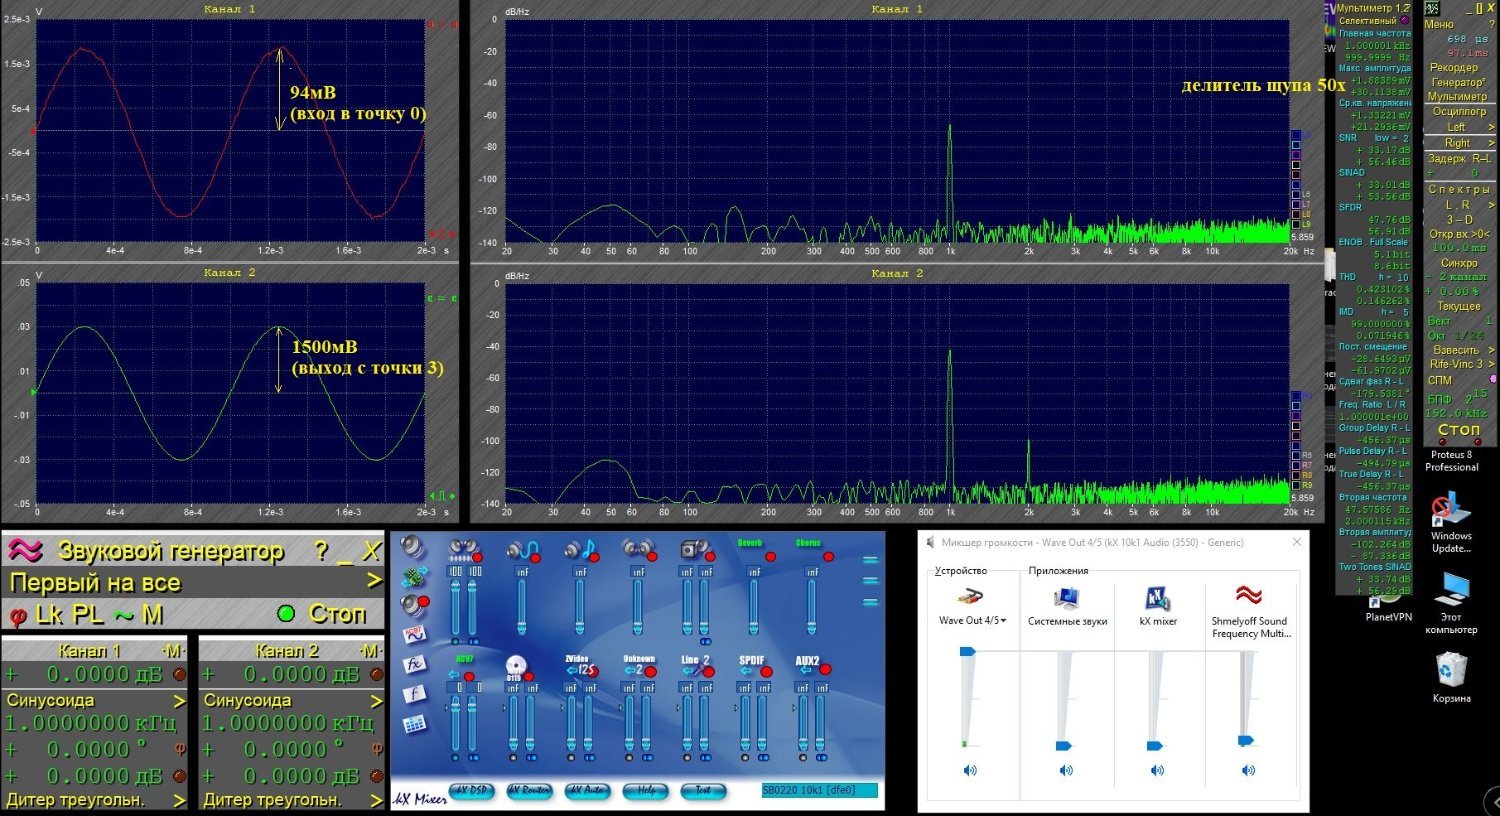
Task: Open the Windows Update desktop icon
Action: coord(1450,509)
